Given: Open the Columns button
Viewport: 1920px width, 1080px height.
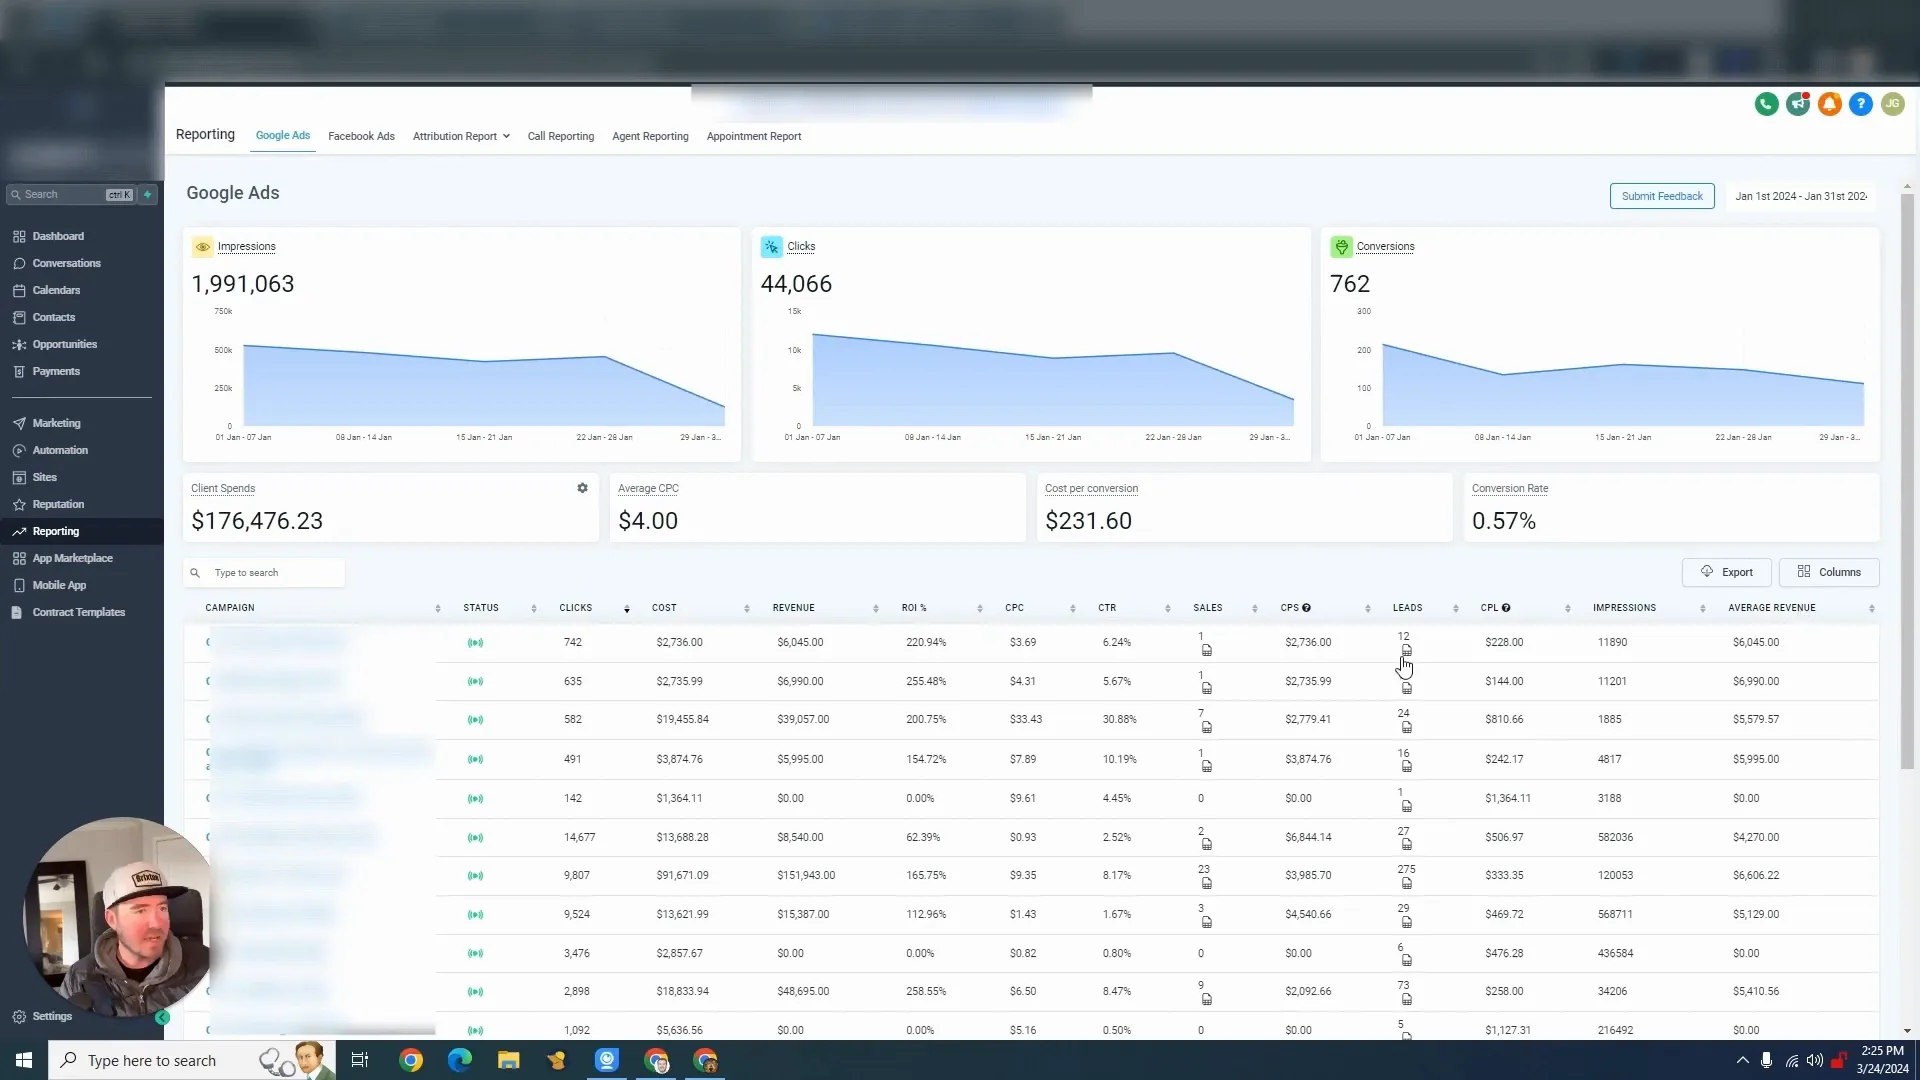Looking at the screenshot, I should (1829, 572).
